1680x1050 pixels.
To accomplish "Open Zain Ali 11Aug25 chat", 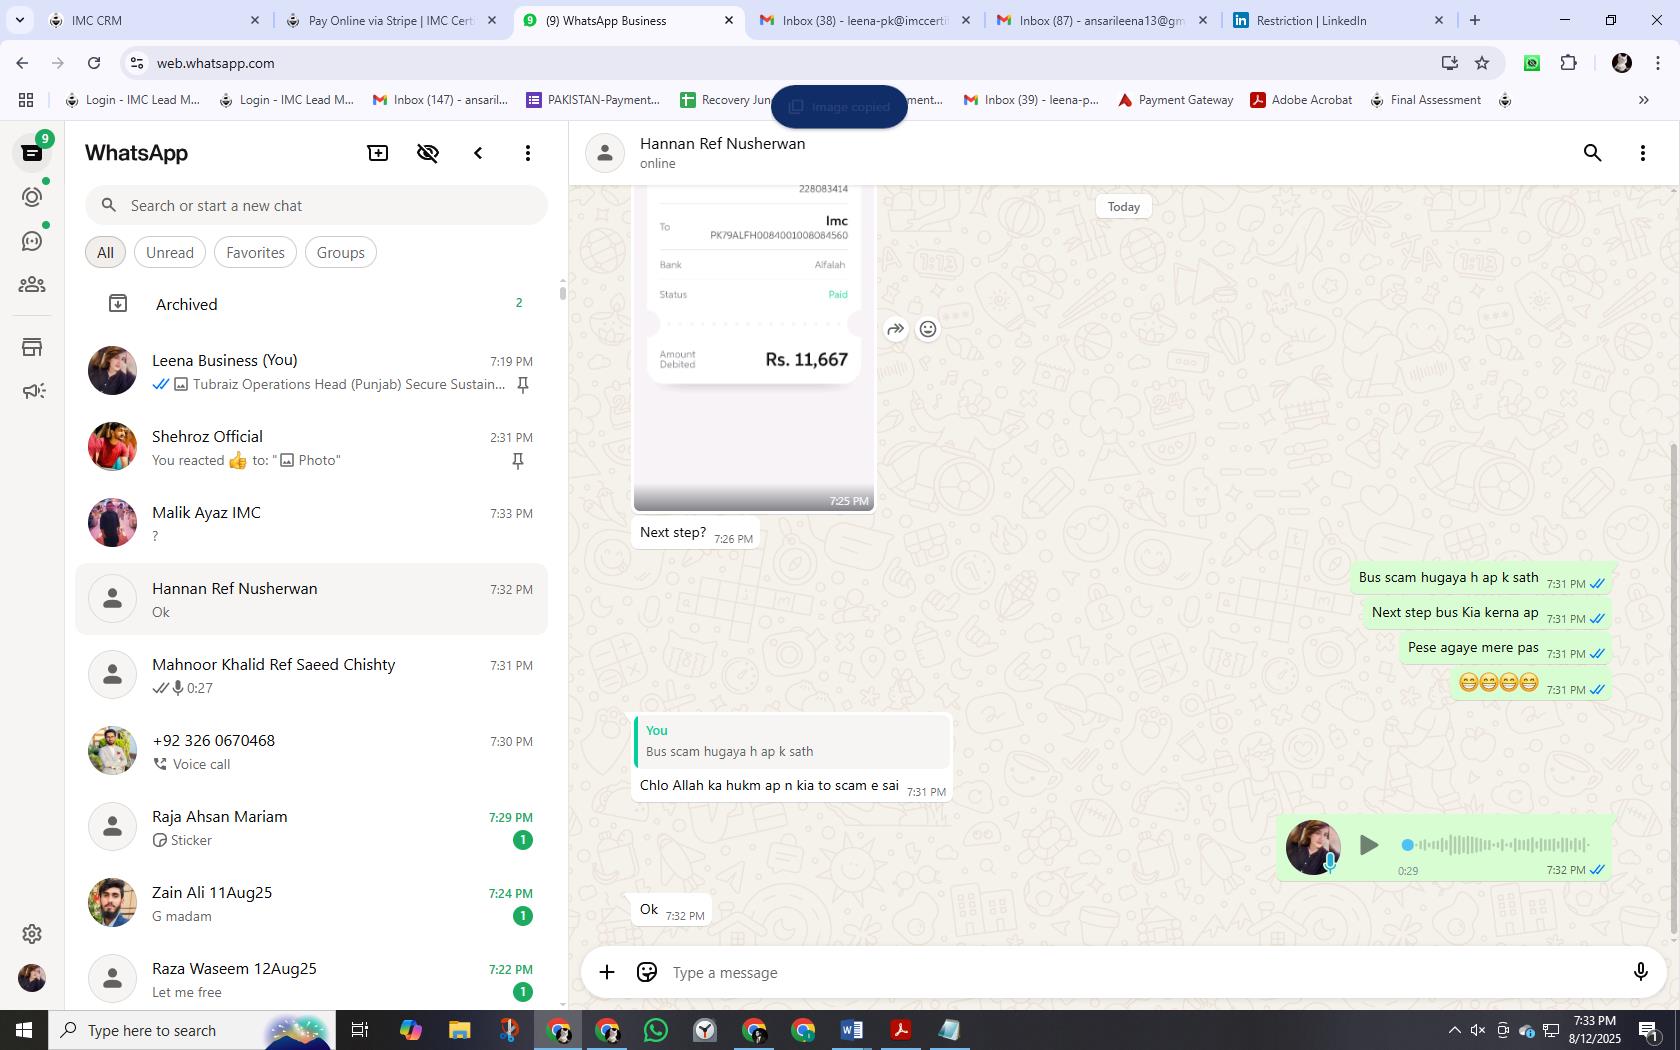I will point(312,903).
